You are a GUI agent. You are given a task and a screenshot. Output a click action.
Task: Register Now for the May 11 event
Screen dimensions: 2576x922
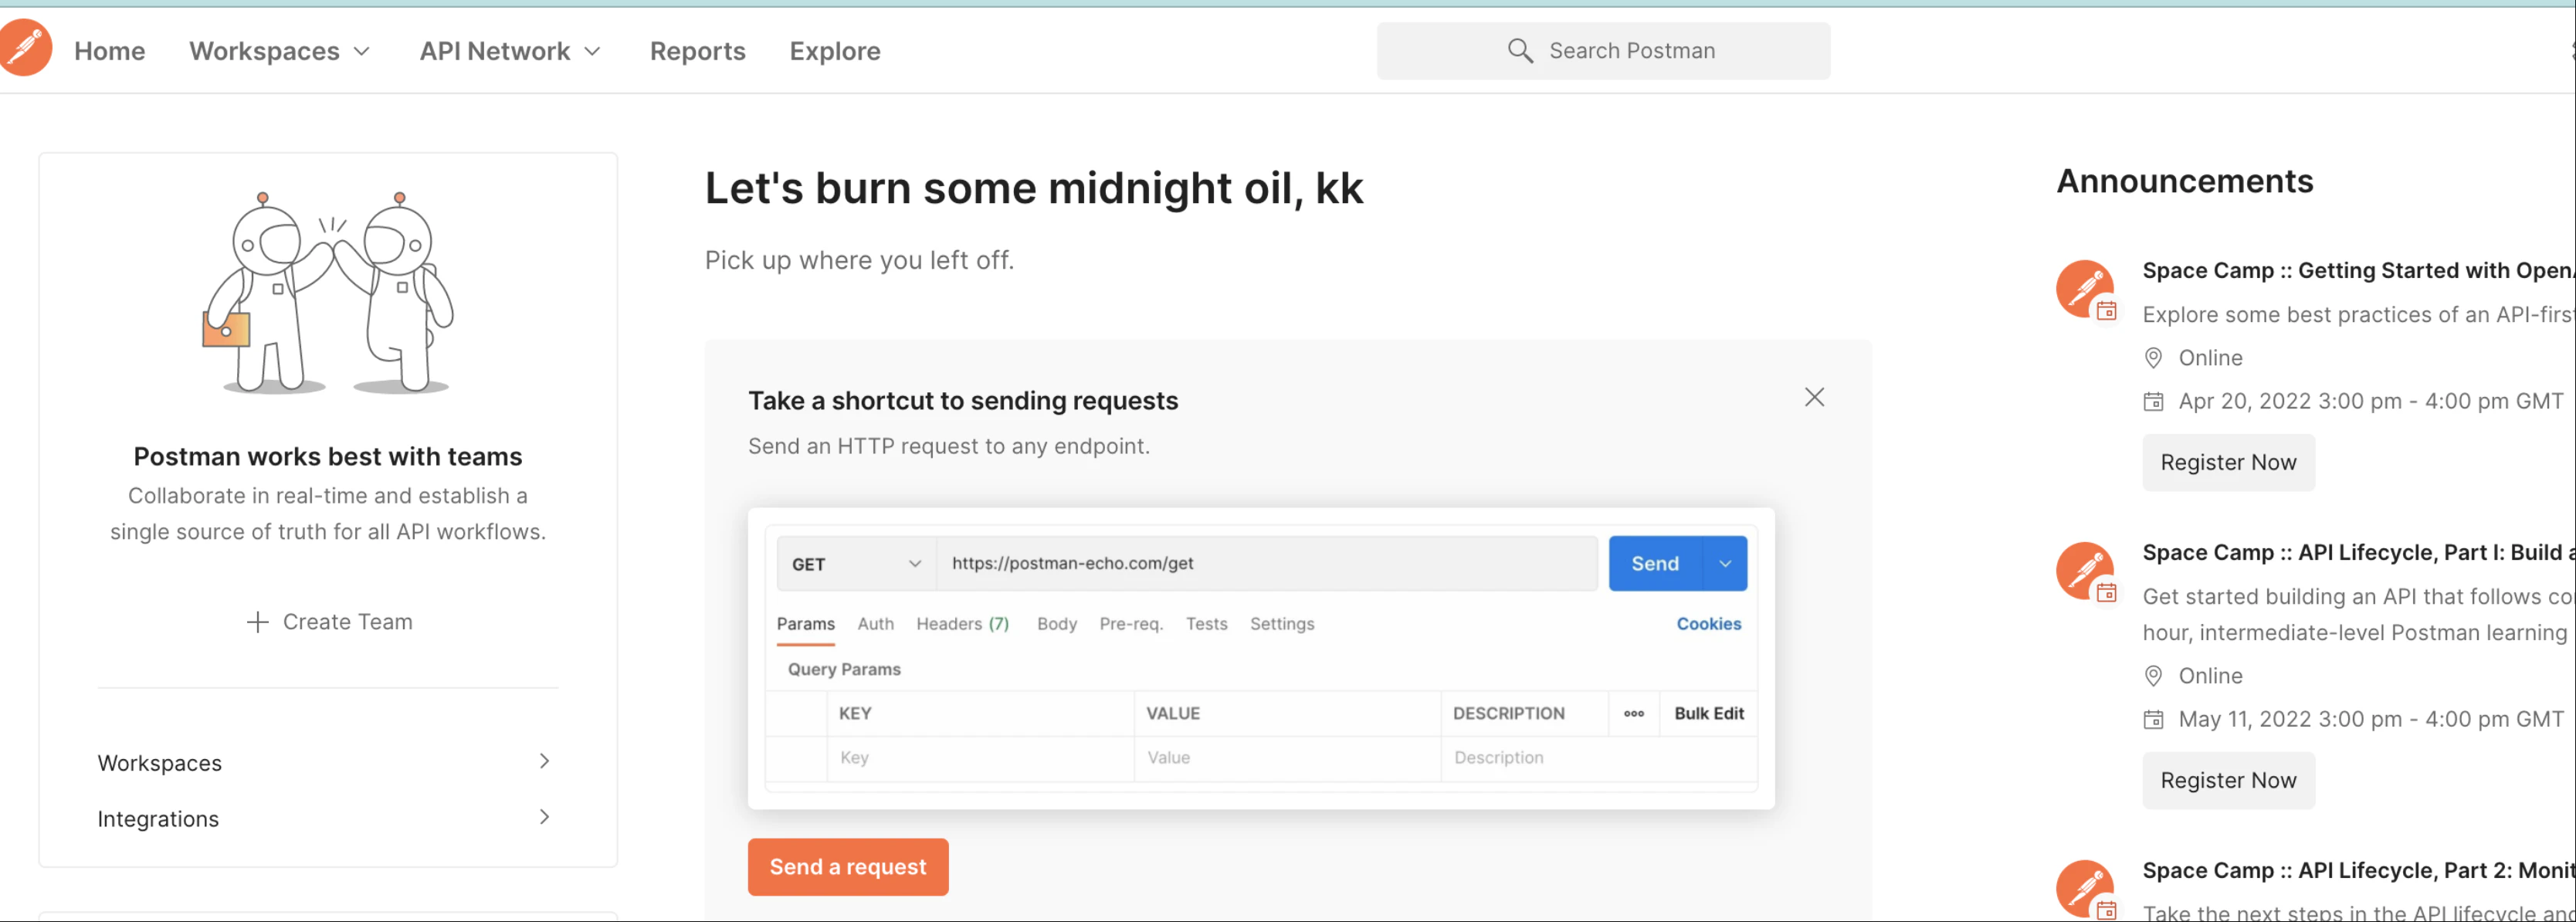2228,780
